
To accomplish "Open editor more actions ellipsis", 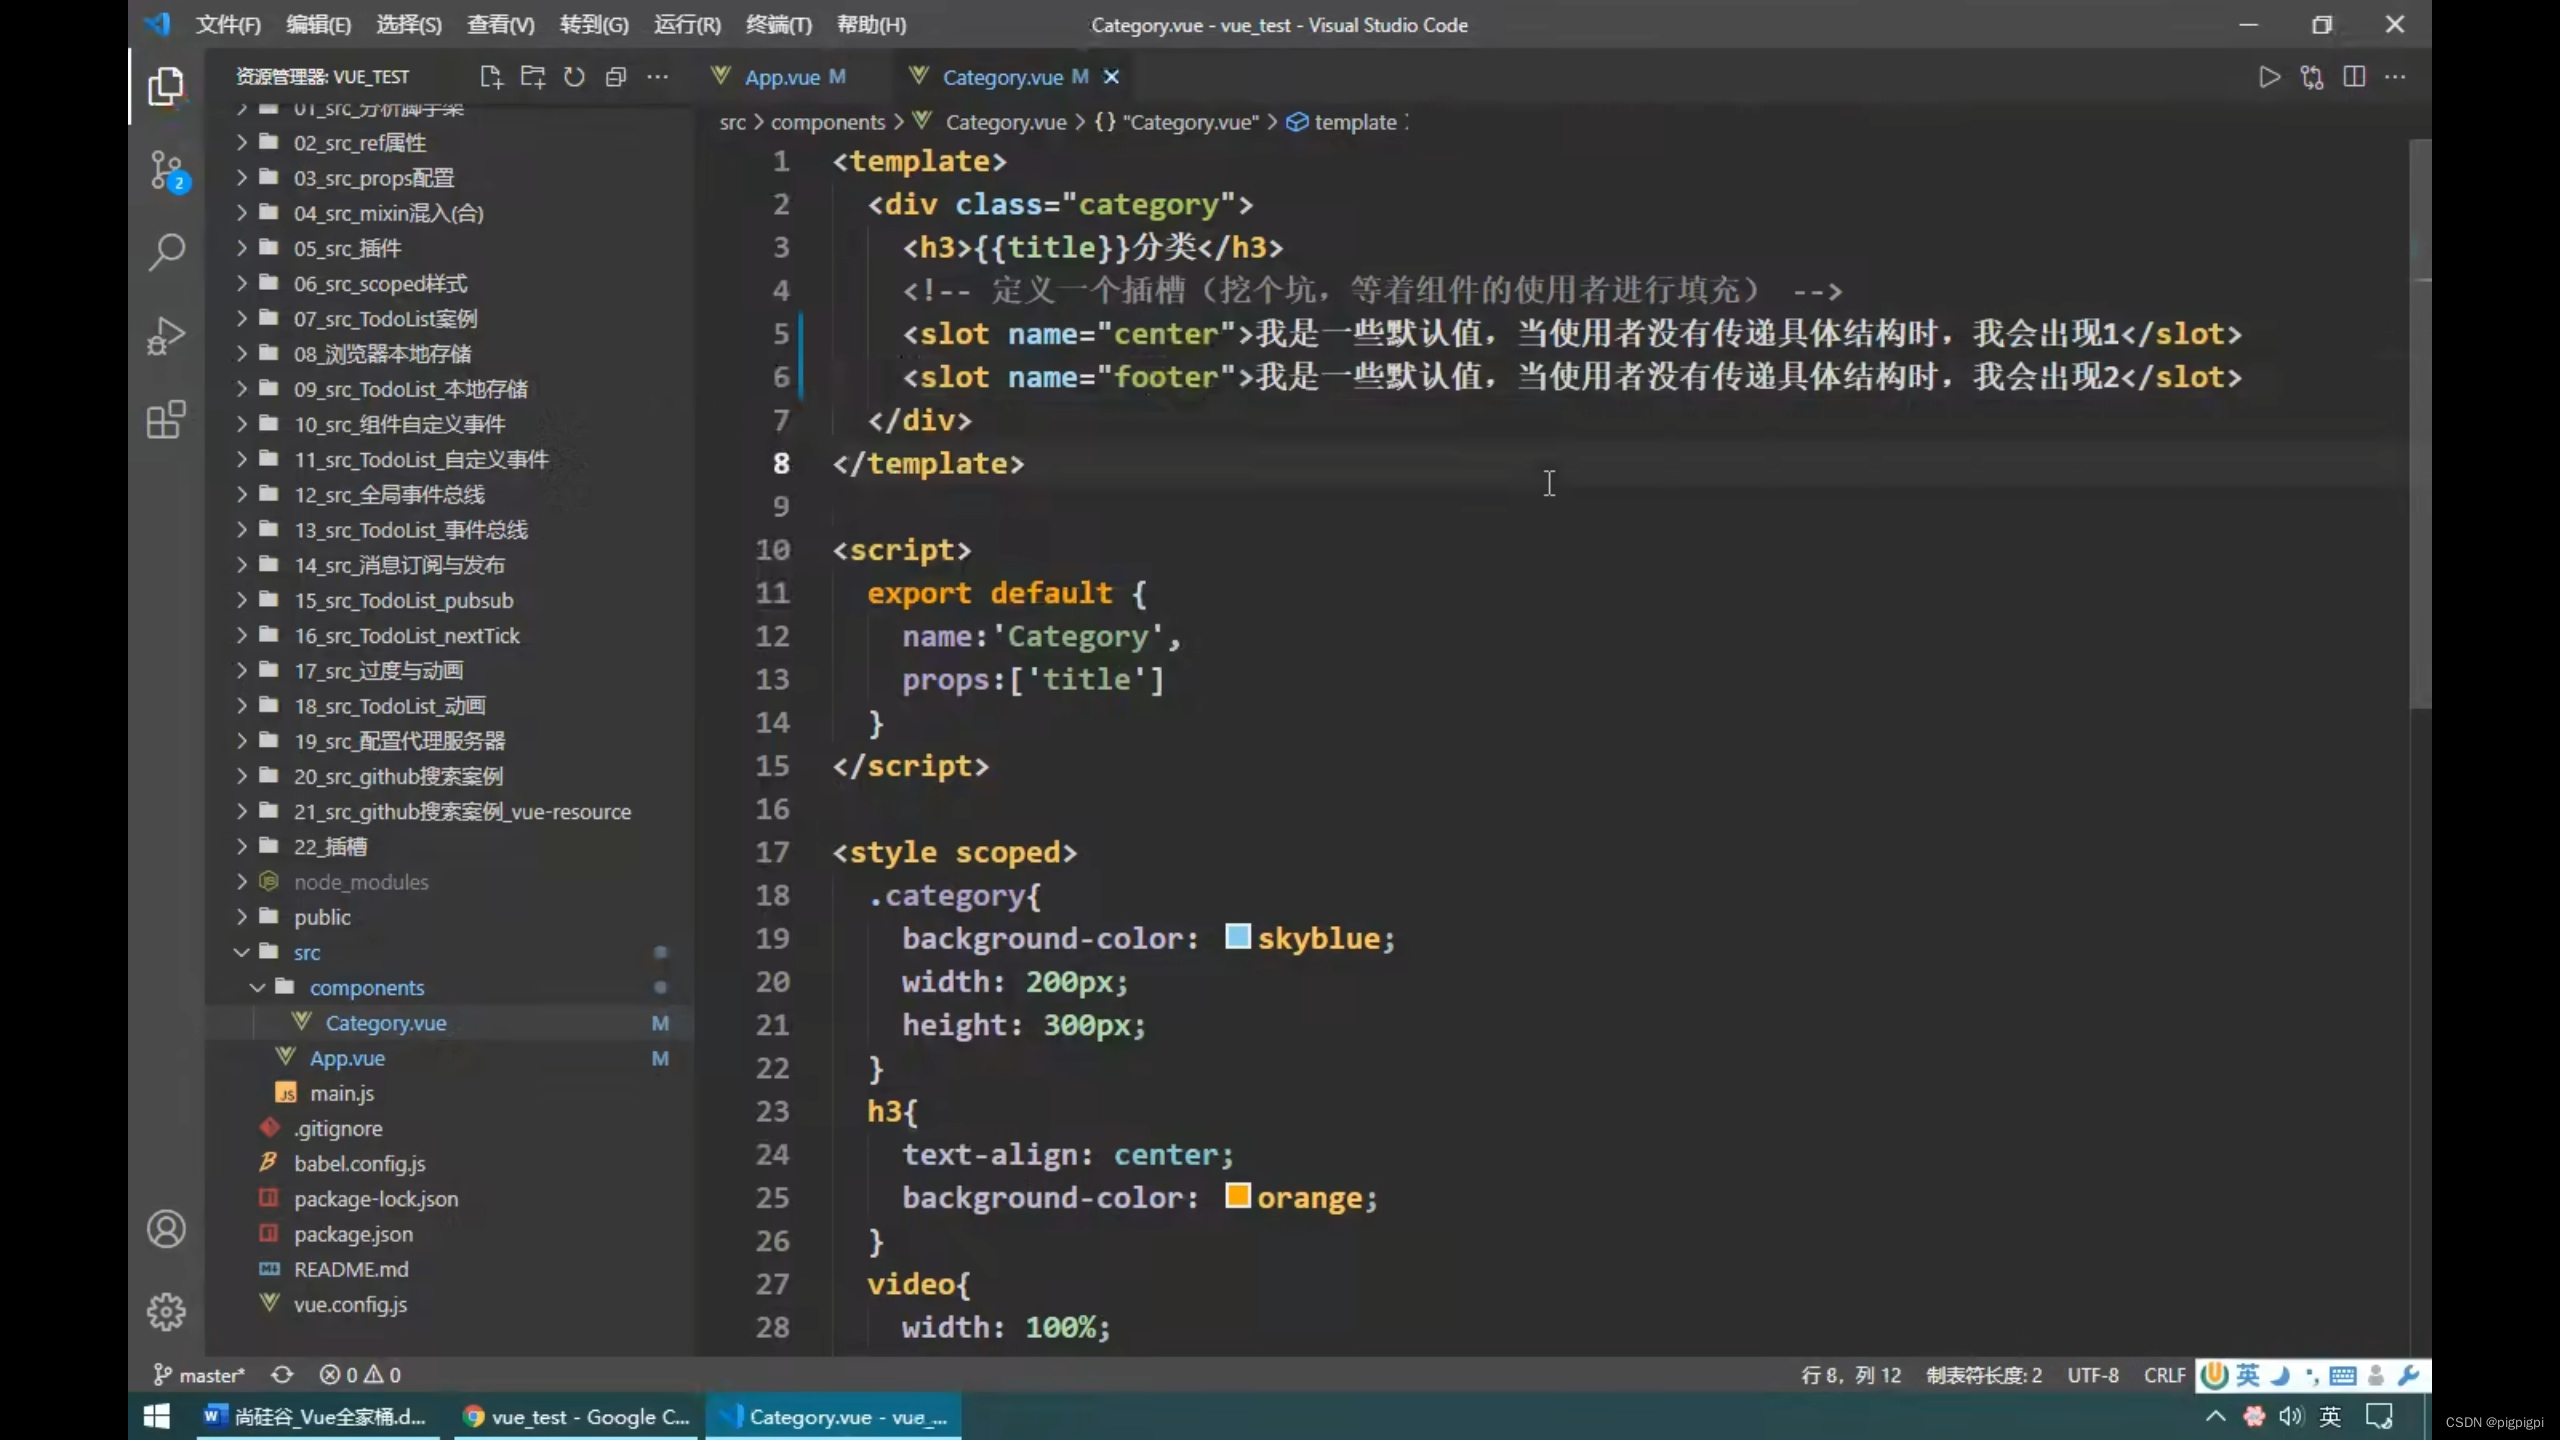I will pyautogui.click(x=2395, y=77).
